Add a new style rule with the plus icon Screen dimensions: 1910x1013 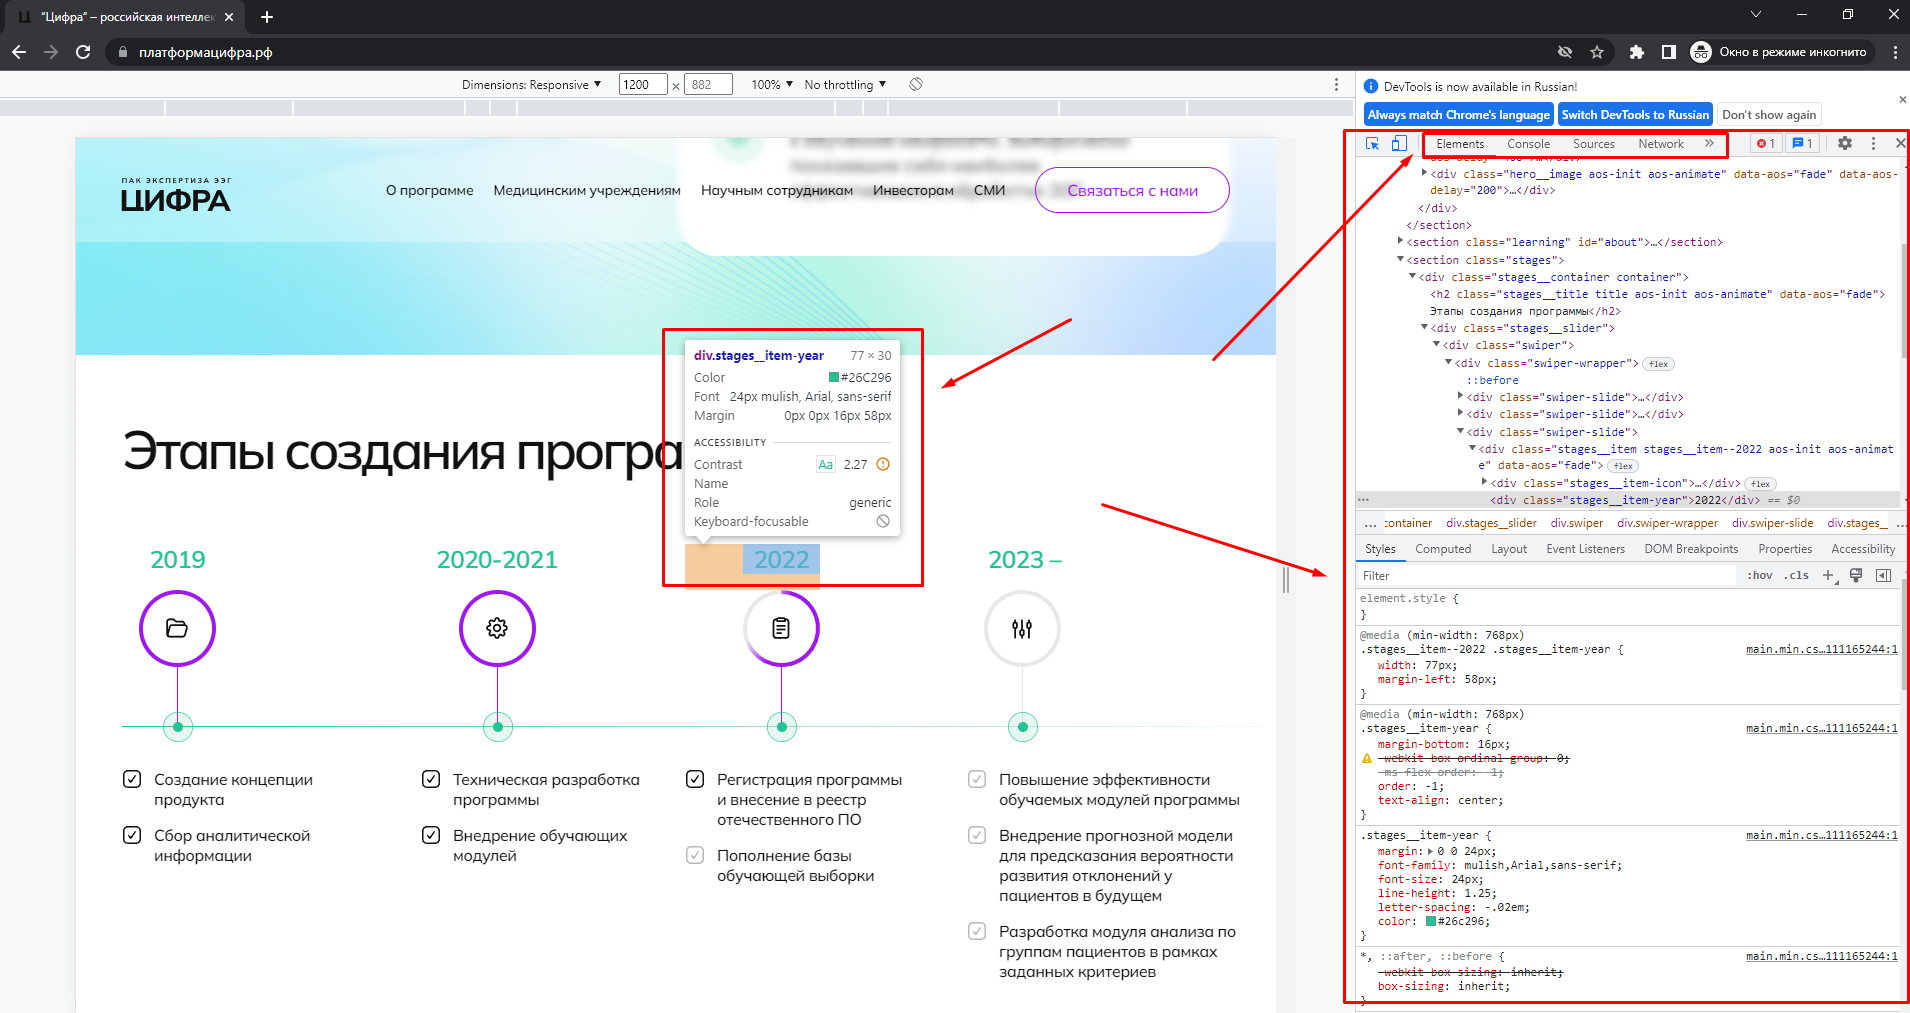1829,576
